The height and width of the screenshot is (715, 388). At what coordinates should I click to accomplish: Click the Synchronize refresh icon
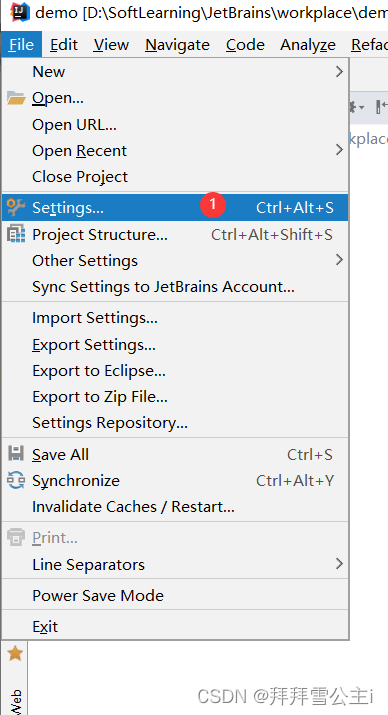pyautogui.click(x=16, y=480)
